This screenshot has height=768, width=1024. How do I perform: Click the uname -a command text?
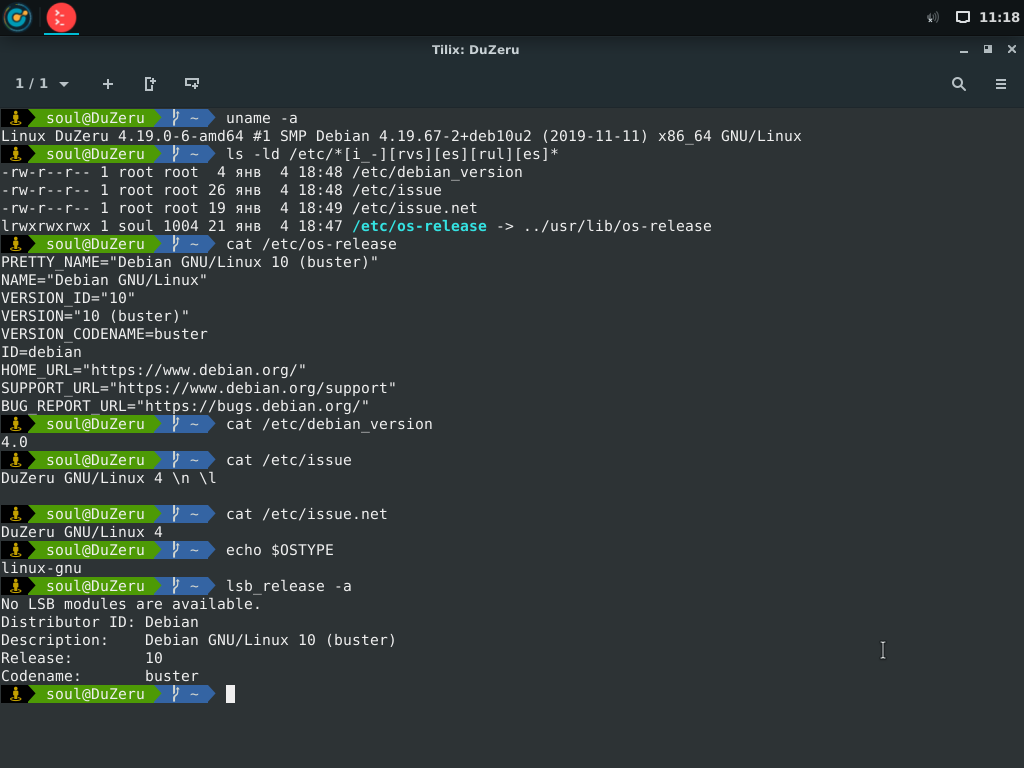click(x=261, y=118)
